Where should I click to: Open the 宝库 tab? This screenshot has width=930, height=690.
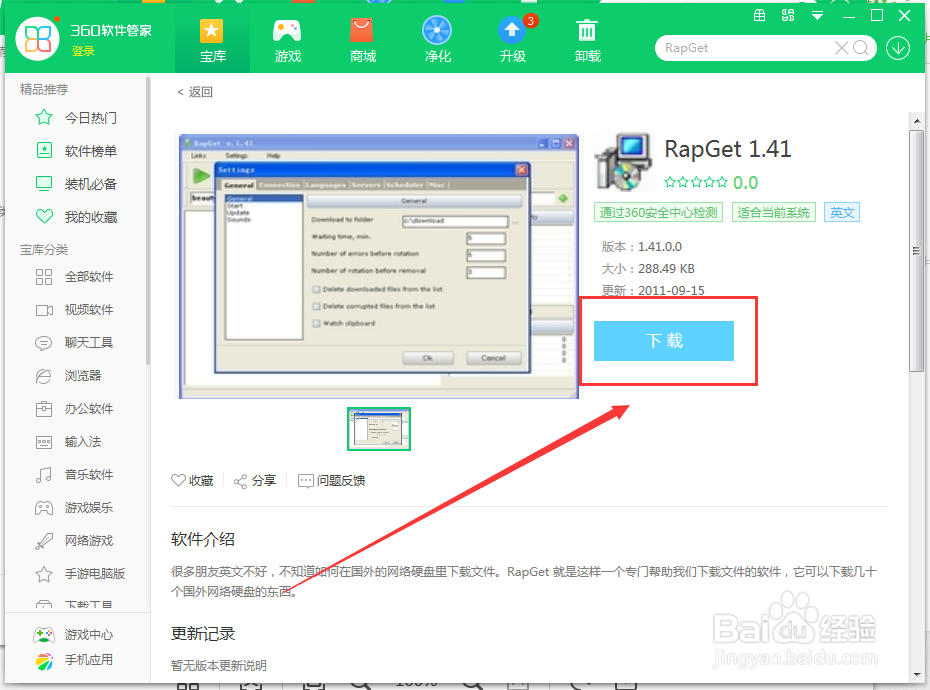(x=212, y=40)
